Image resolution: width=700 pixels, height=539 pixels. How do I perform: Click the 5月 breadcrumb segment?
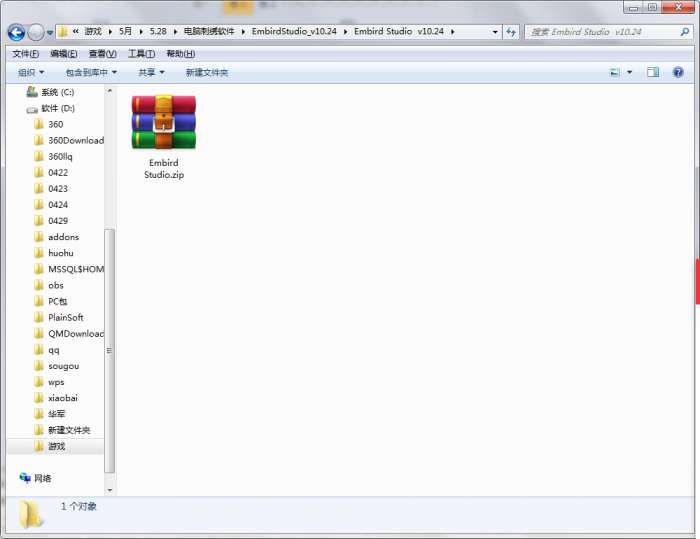point(125,32)
